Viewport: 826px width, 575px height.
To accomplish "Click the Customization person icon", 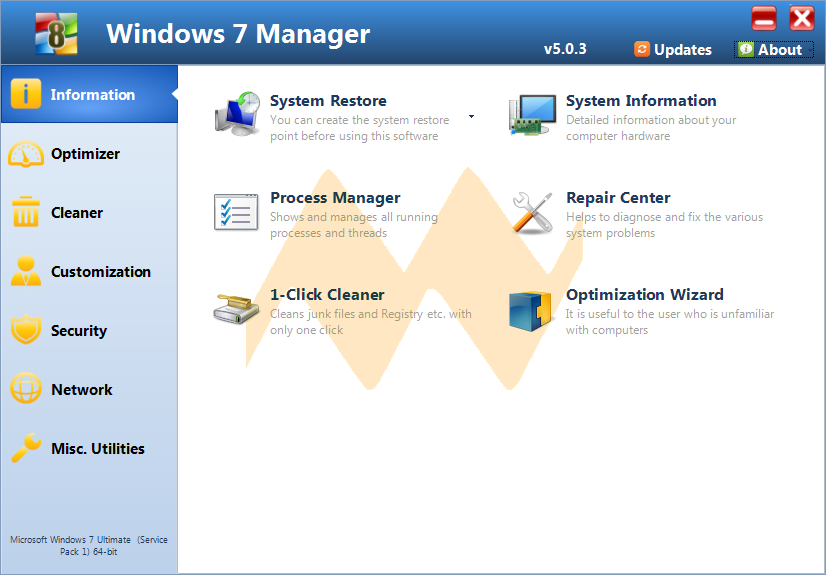I will [x=26, y=271].
